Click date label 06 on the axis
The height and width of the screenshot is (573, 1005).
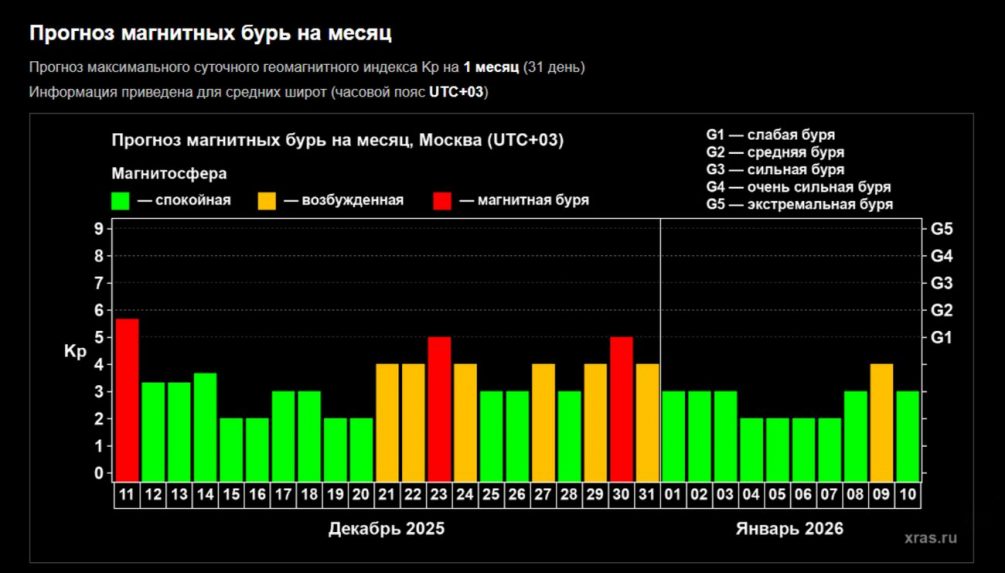click(x=803, y=495)
